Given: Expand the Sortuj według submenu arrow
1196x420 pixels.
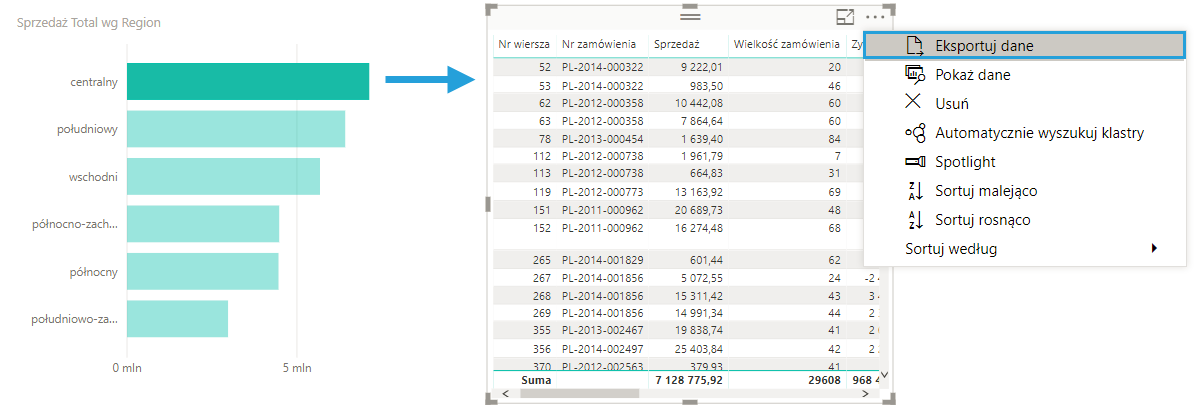Looking at the screenshot, I should 1154,248.
